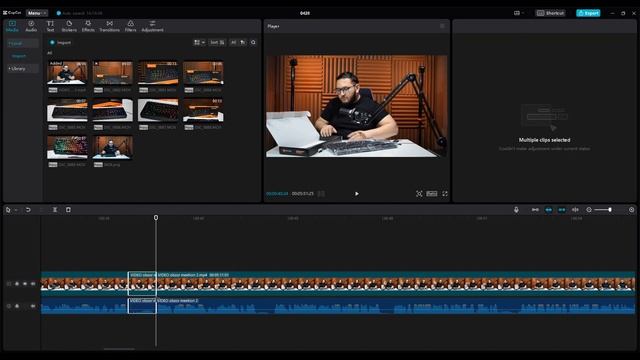Open the Stickers tab

click(x=69, y=26)
